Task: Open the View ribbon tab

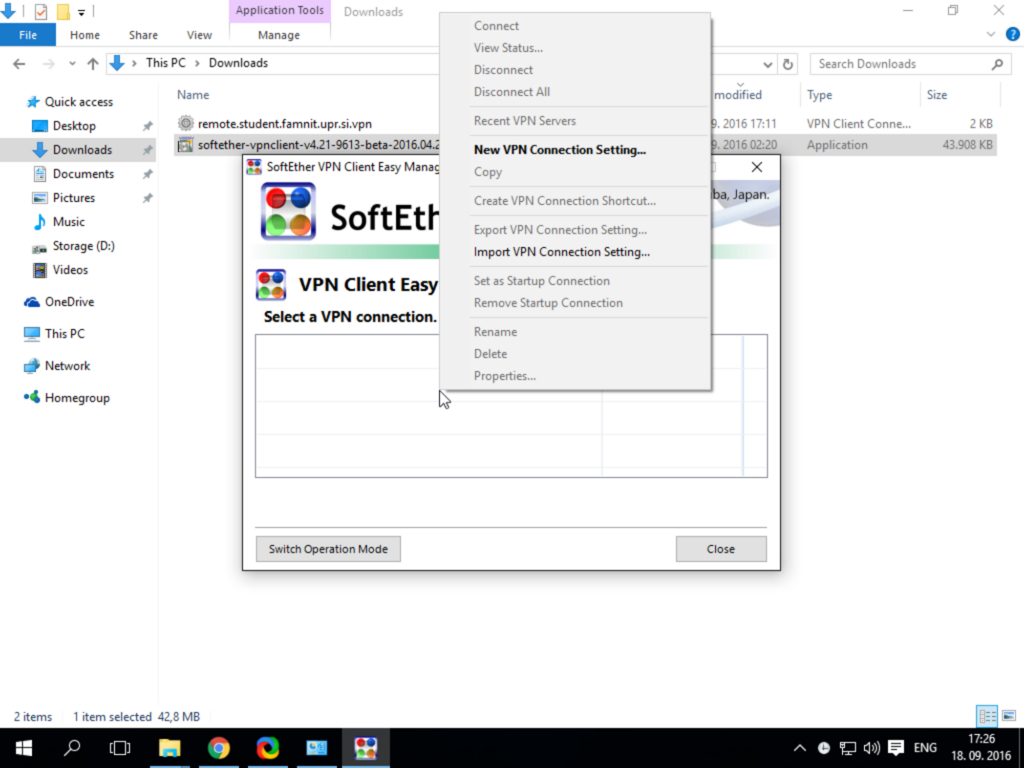Action: (199, 35)
